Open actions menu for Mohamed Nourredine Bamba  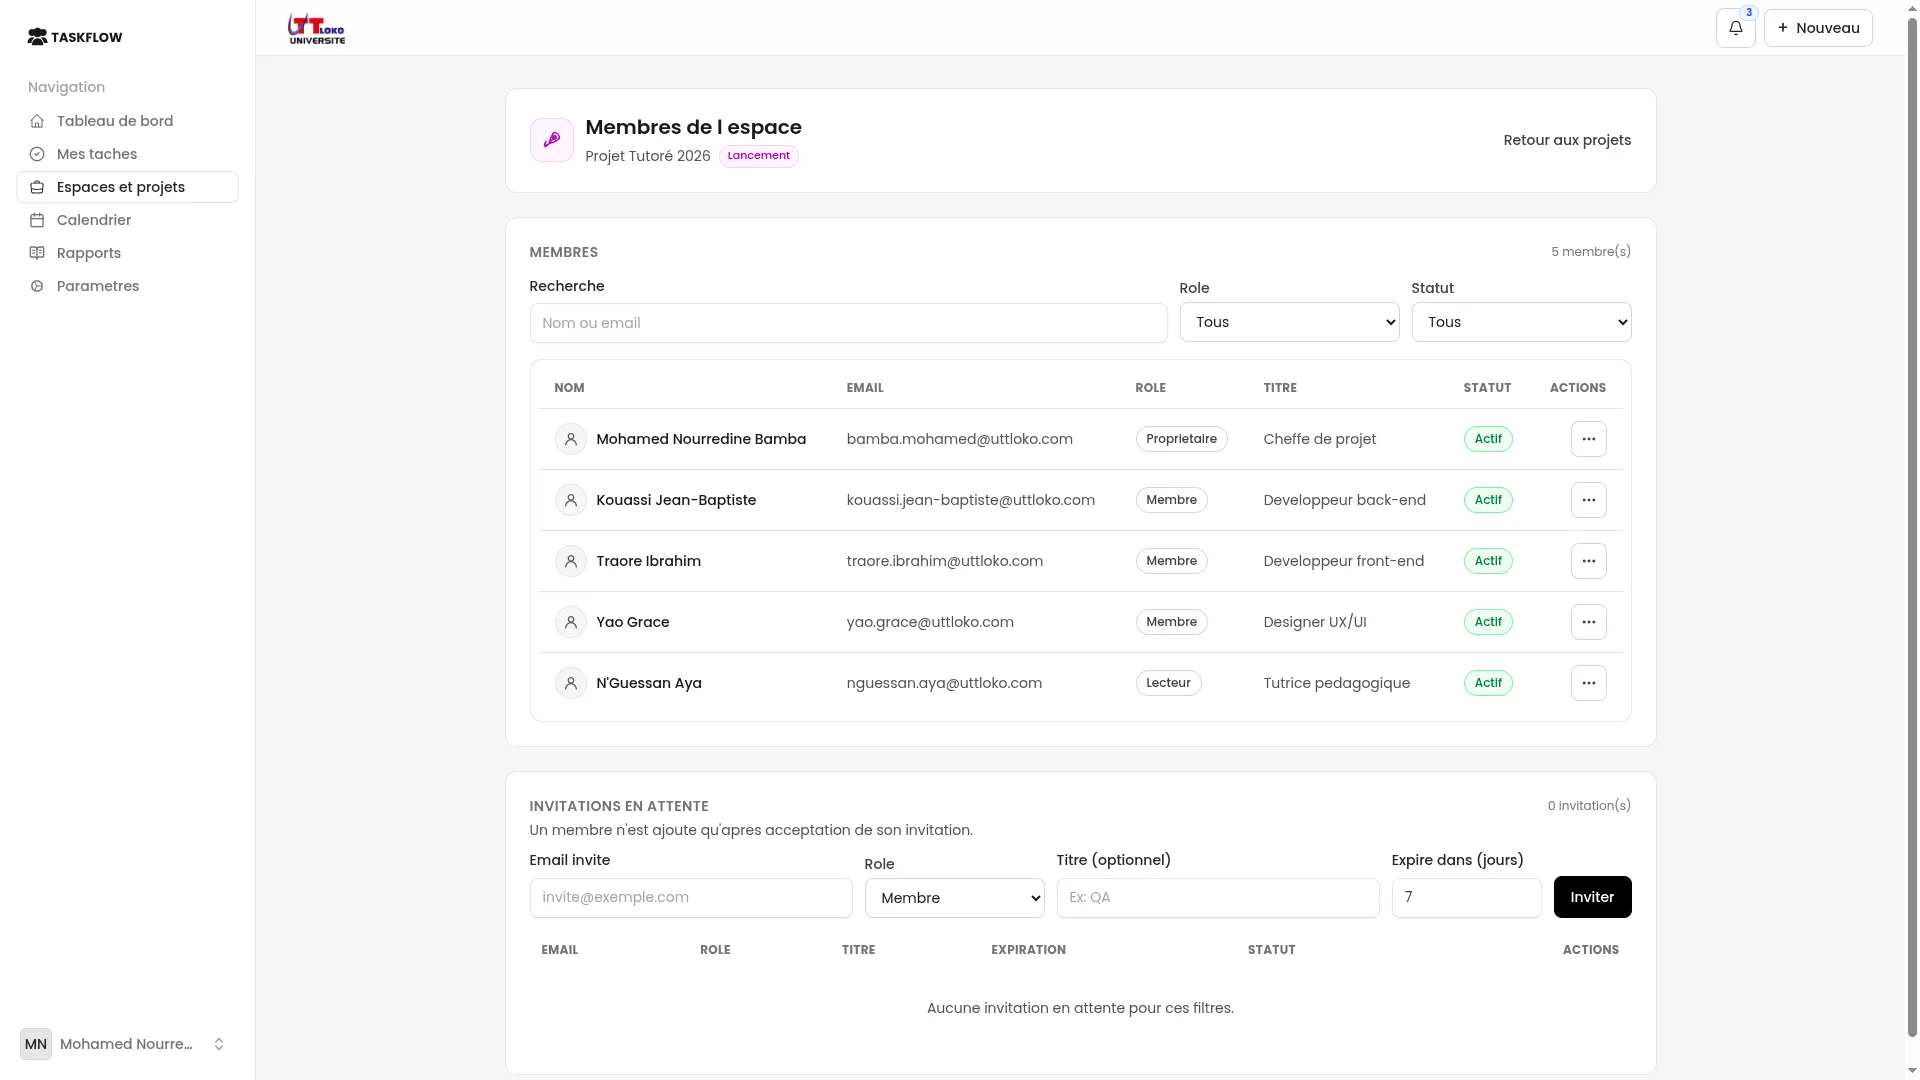click(x=1588, y=439)
